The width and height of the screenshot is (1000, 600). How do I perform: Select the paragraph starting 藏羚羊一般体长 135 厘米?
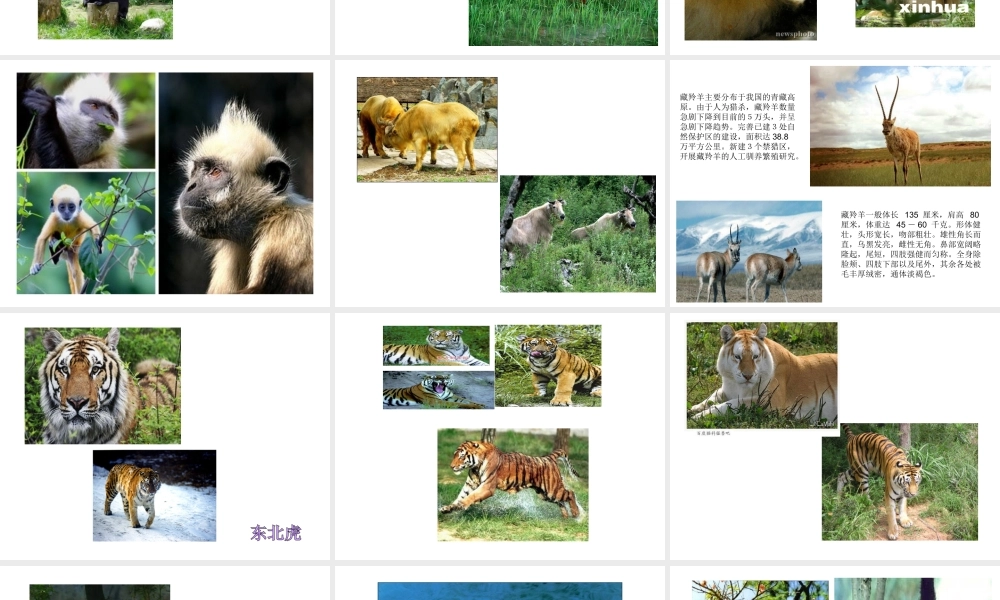tap(910, 244)
